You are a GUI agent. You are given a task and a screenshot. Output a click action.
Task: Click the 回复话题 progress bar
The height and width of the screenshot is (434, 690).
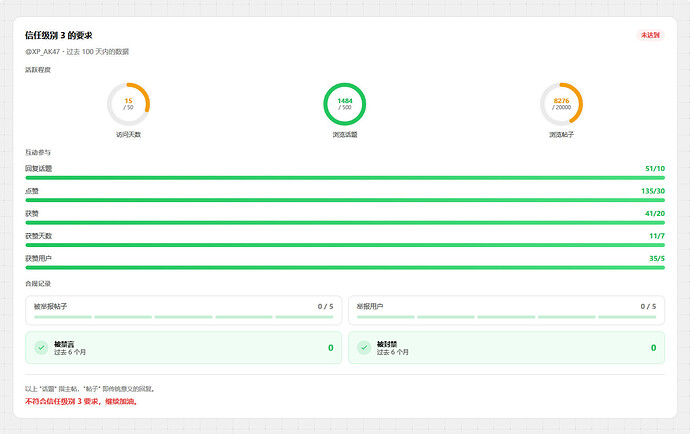(x=345, y=178)
